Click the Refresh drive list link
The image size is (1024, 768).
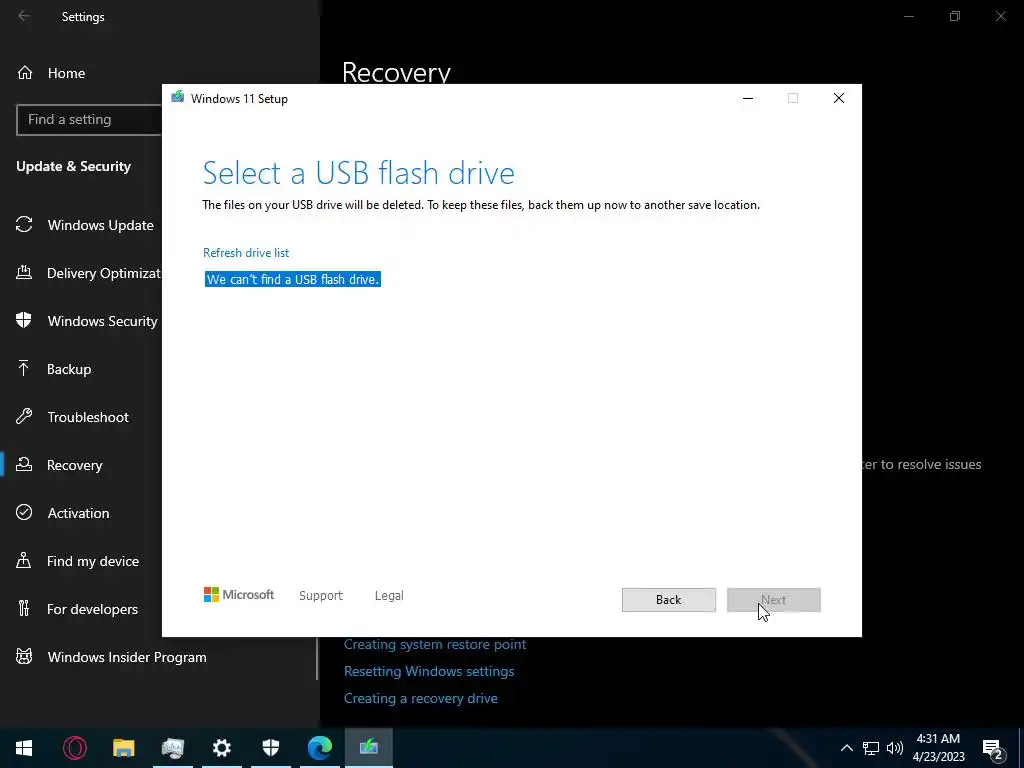click(246, 253)
